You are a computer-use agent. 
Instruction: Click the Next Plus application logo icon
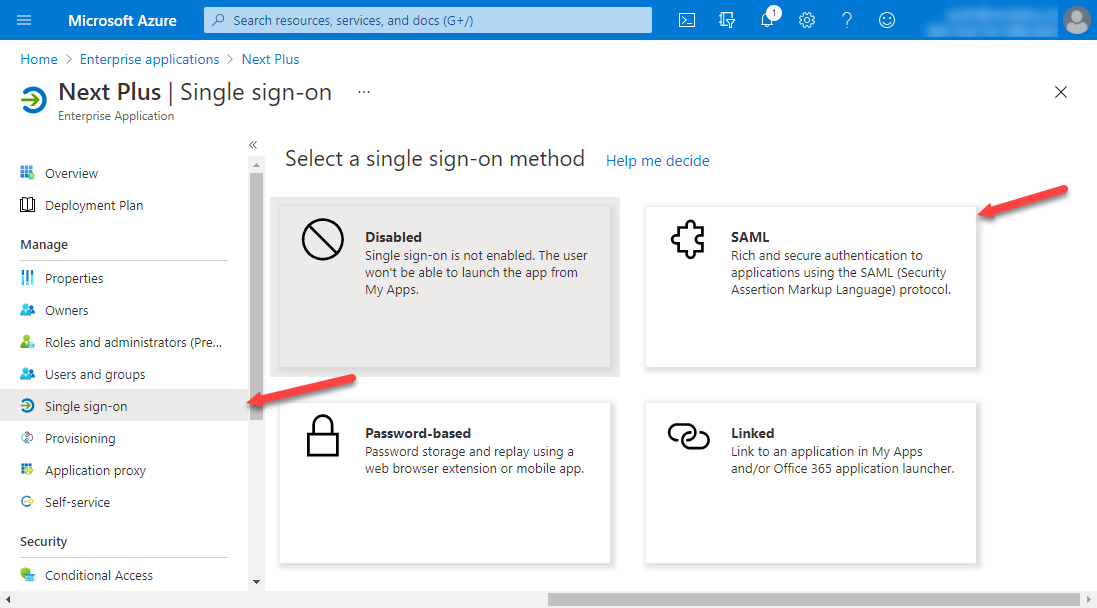33,100
